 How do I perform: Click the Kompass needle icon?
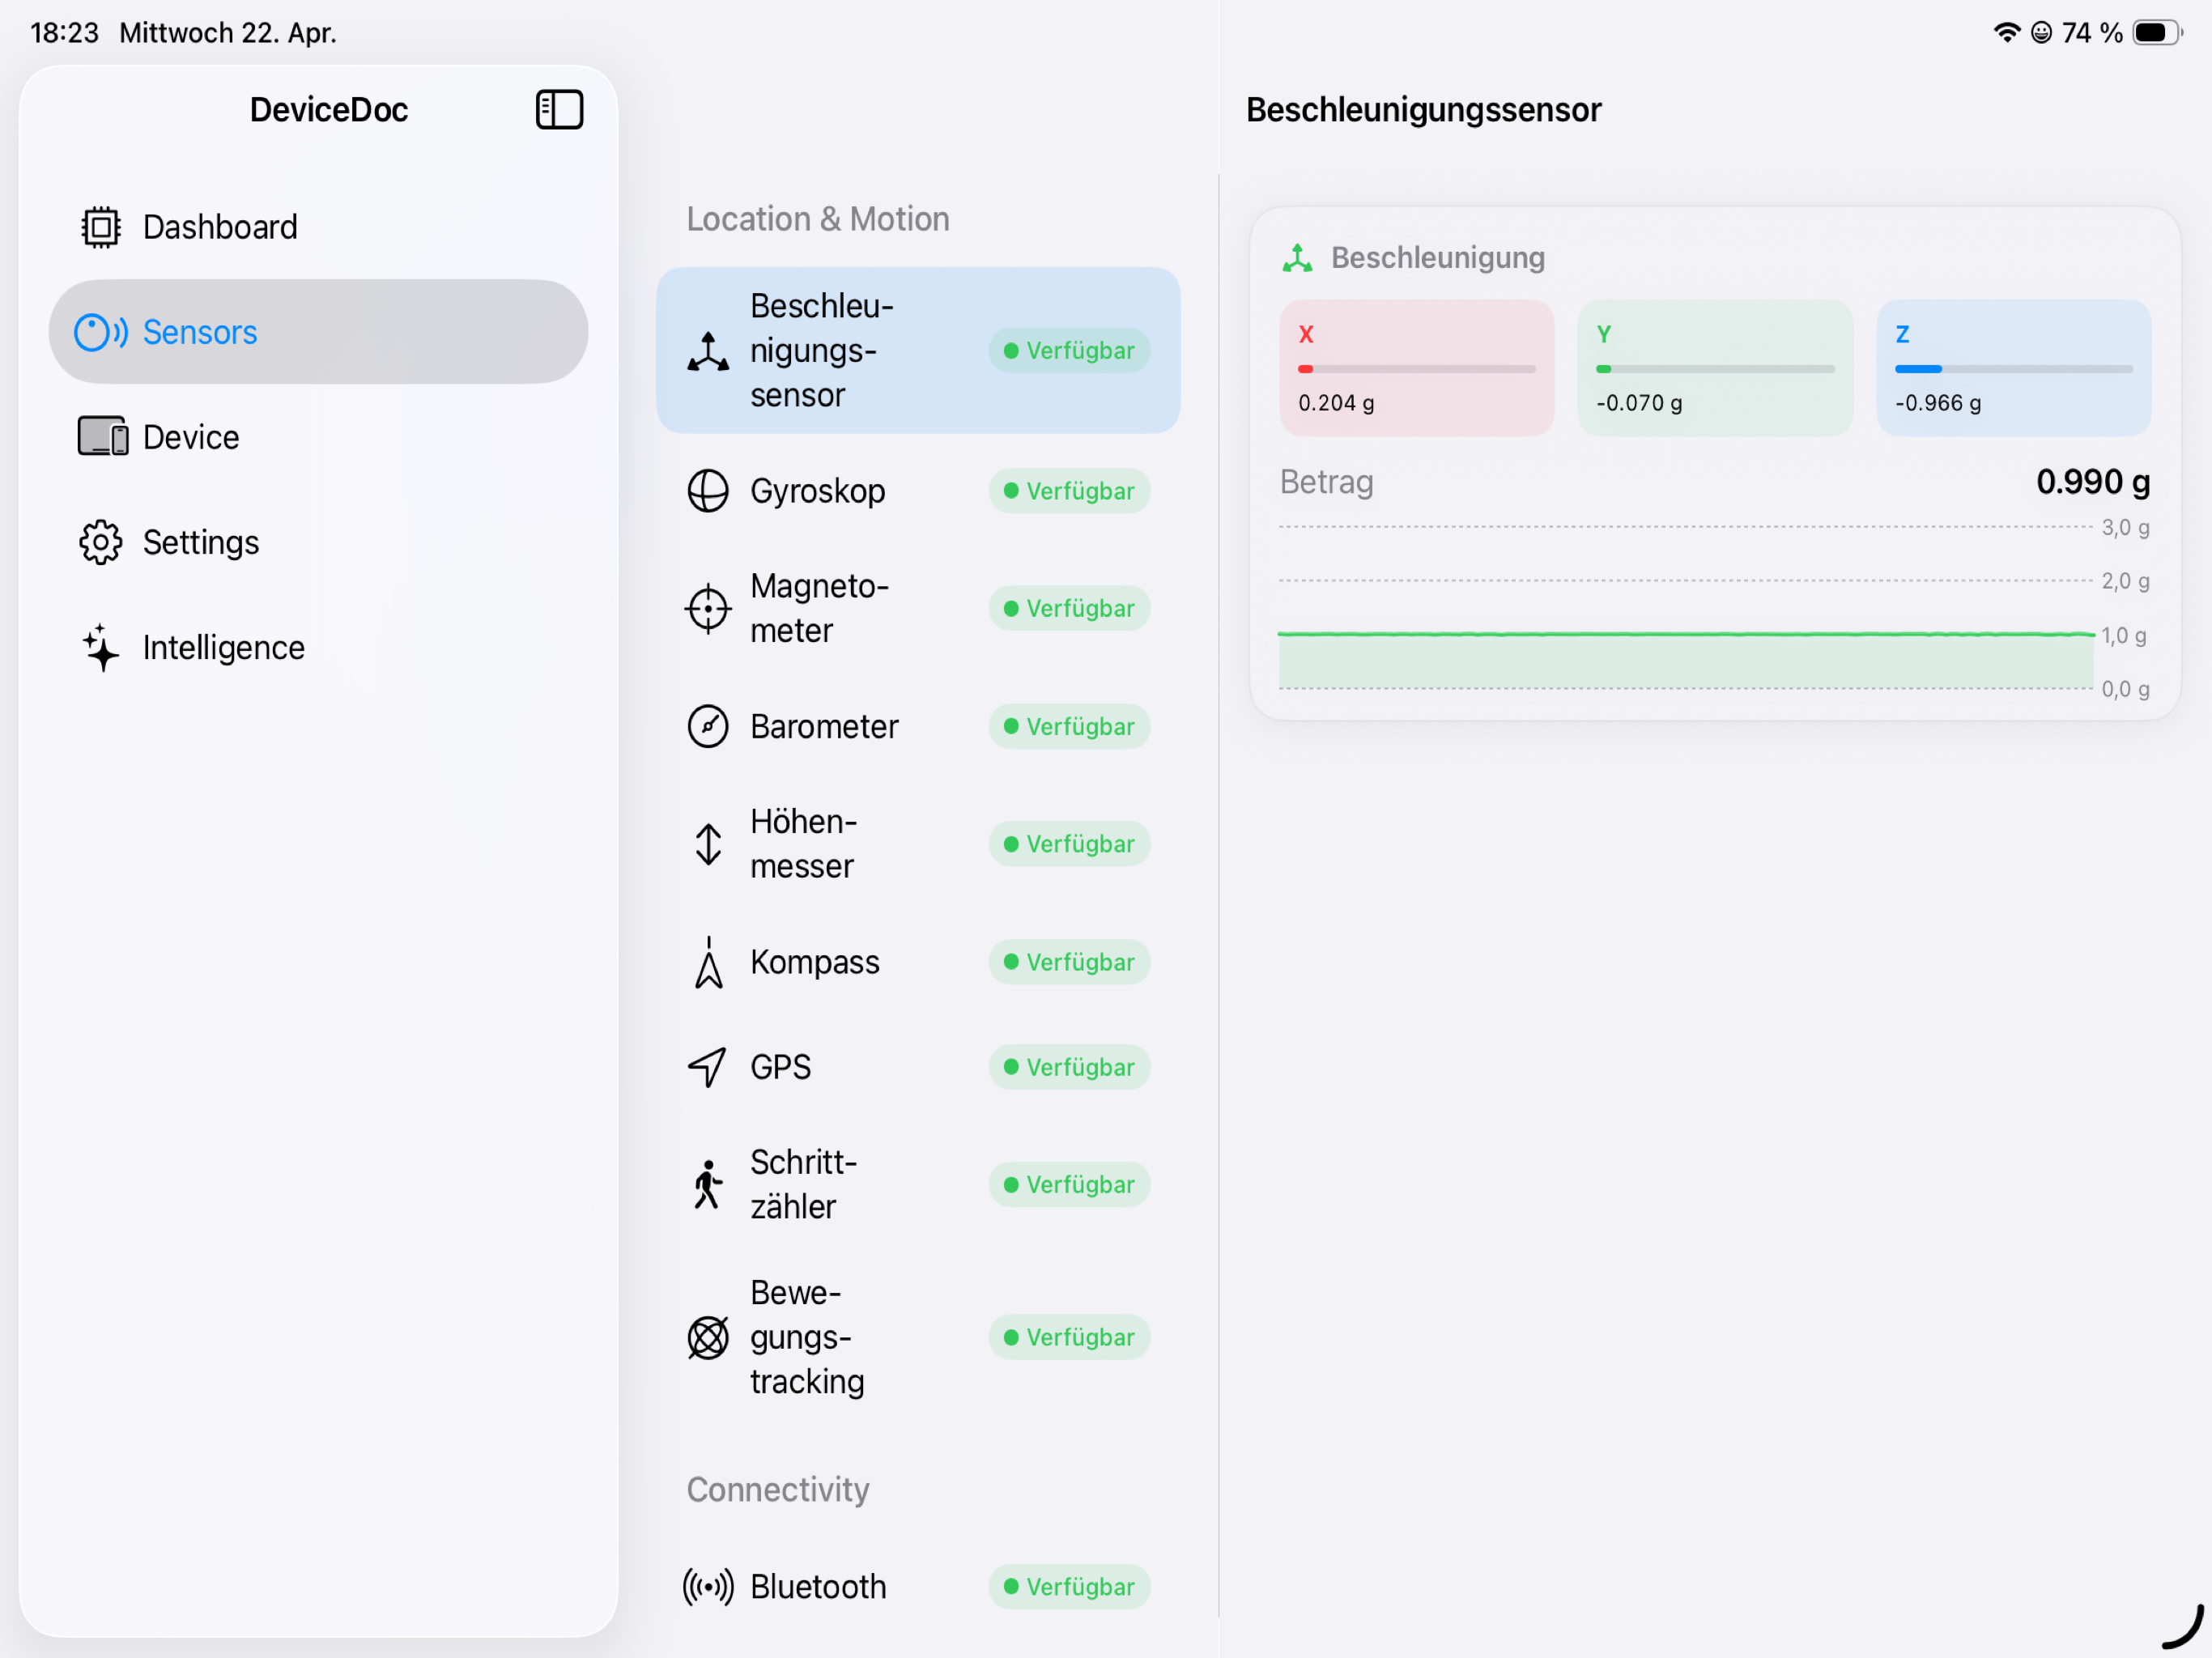pos(708,962)
